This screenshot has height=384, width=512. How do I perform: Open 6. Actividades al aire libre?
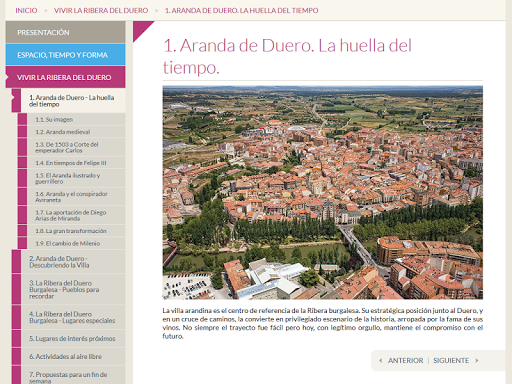pyautogui.click(x=69, y=356)
